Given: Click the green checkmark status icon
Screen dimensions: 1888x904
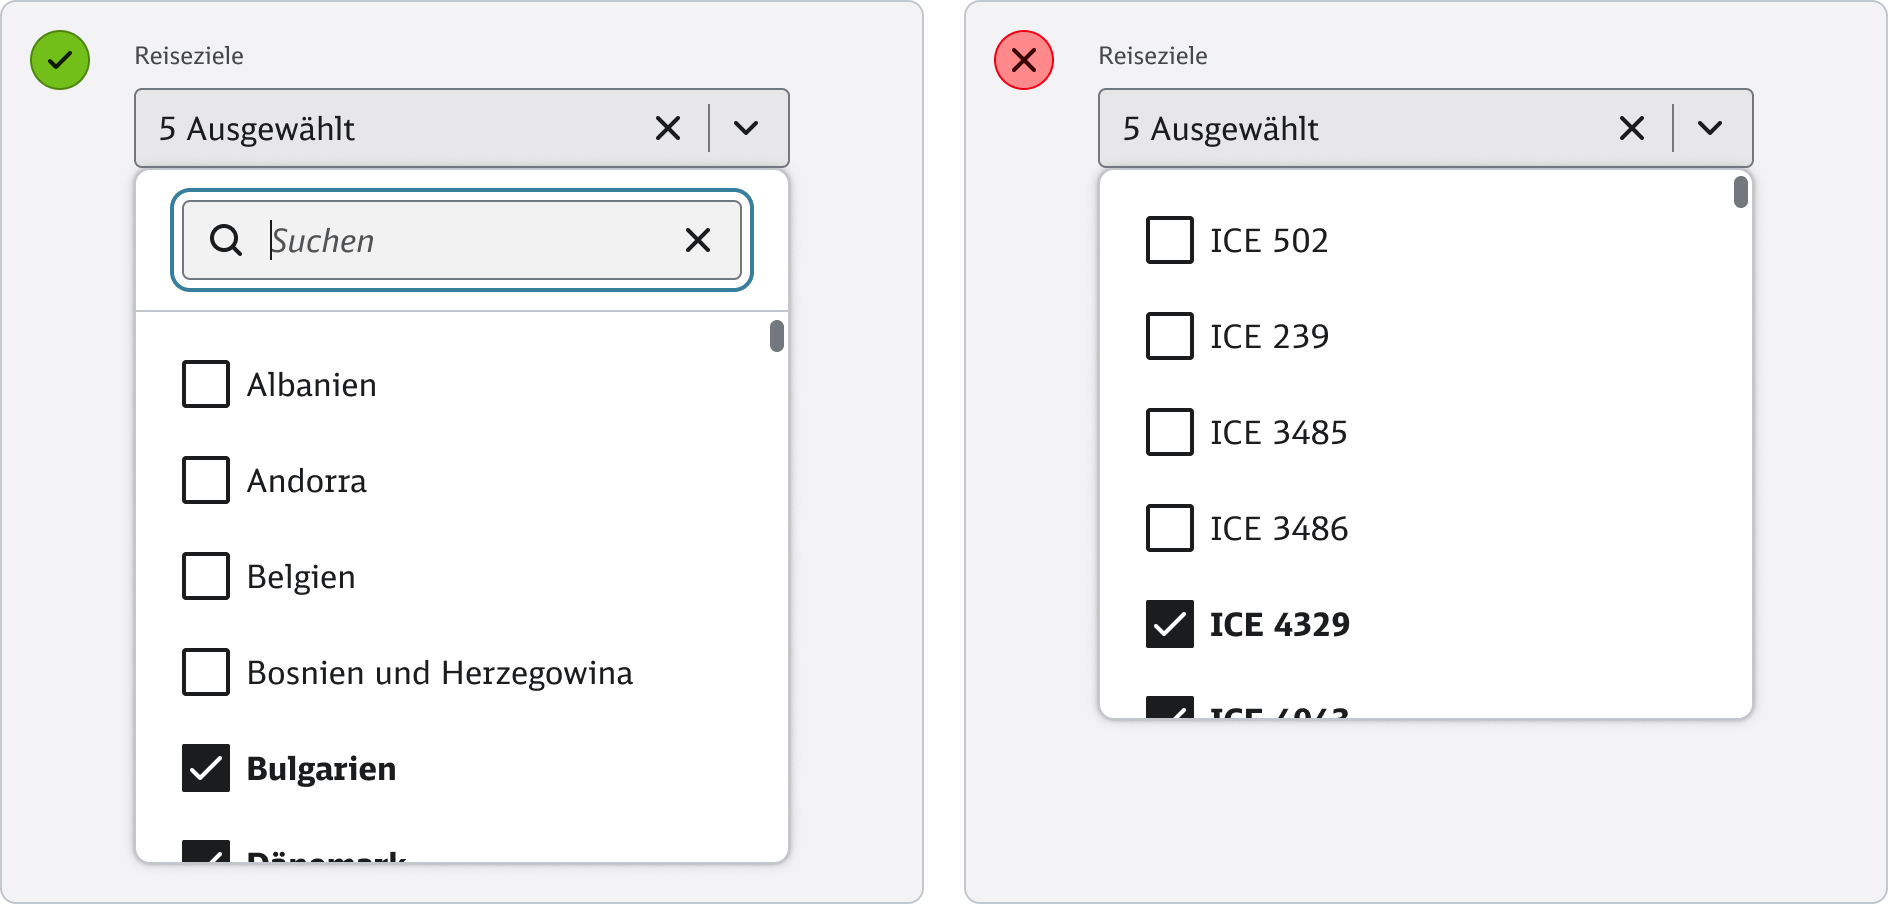Looking at the screenshot, I should point(60,60).
